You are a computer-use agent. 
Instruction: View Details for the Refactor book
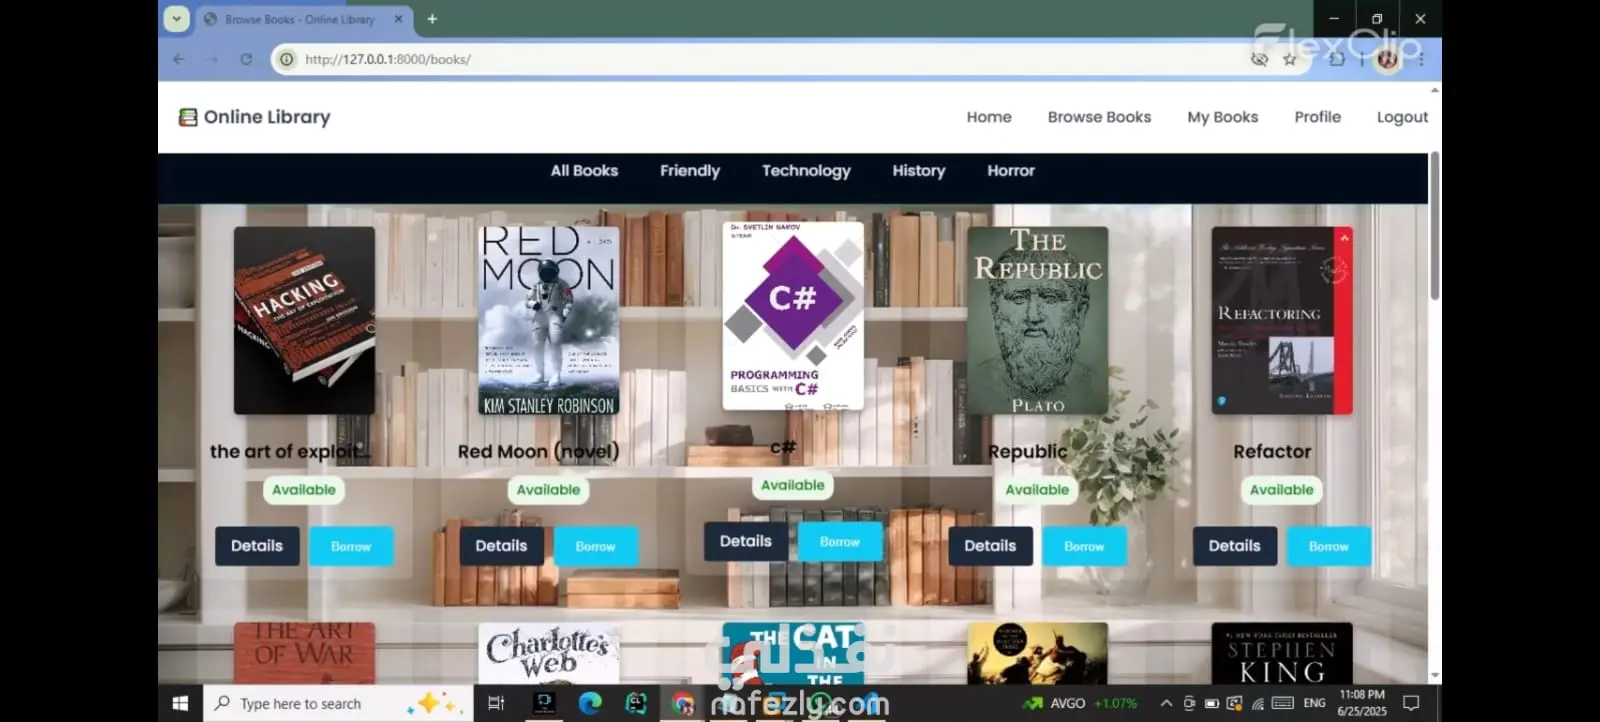[x=1235, y=546]
